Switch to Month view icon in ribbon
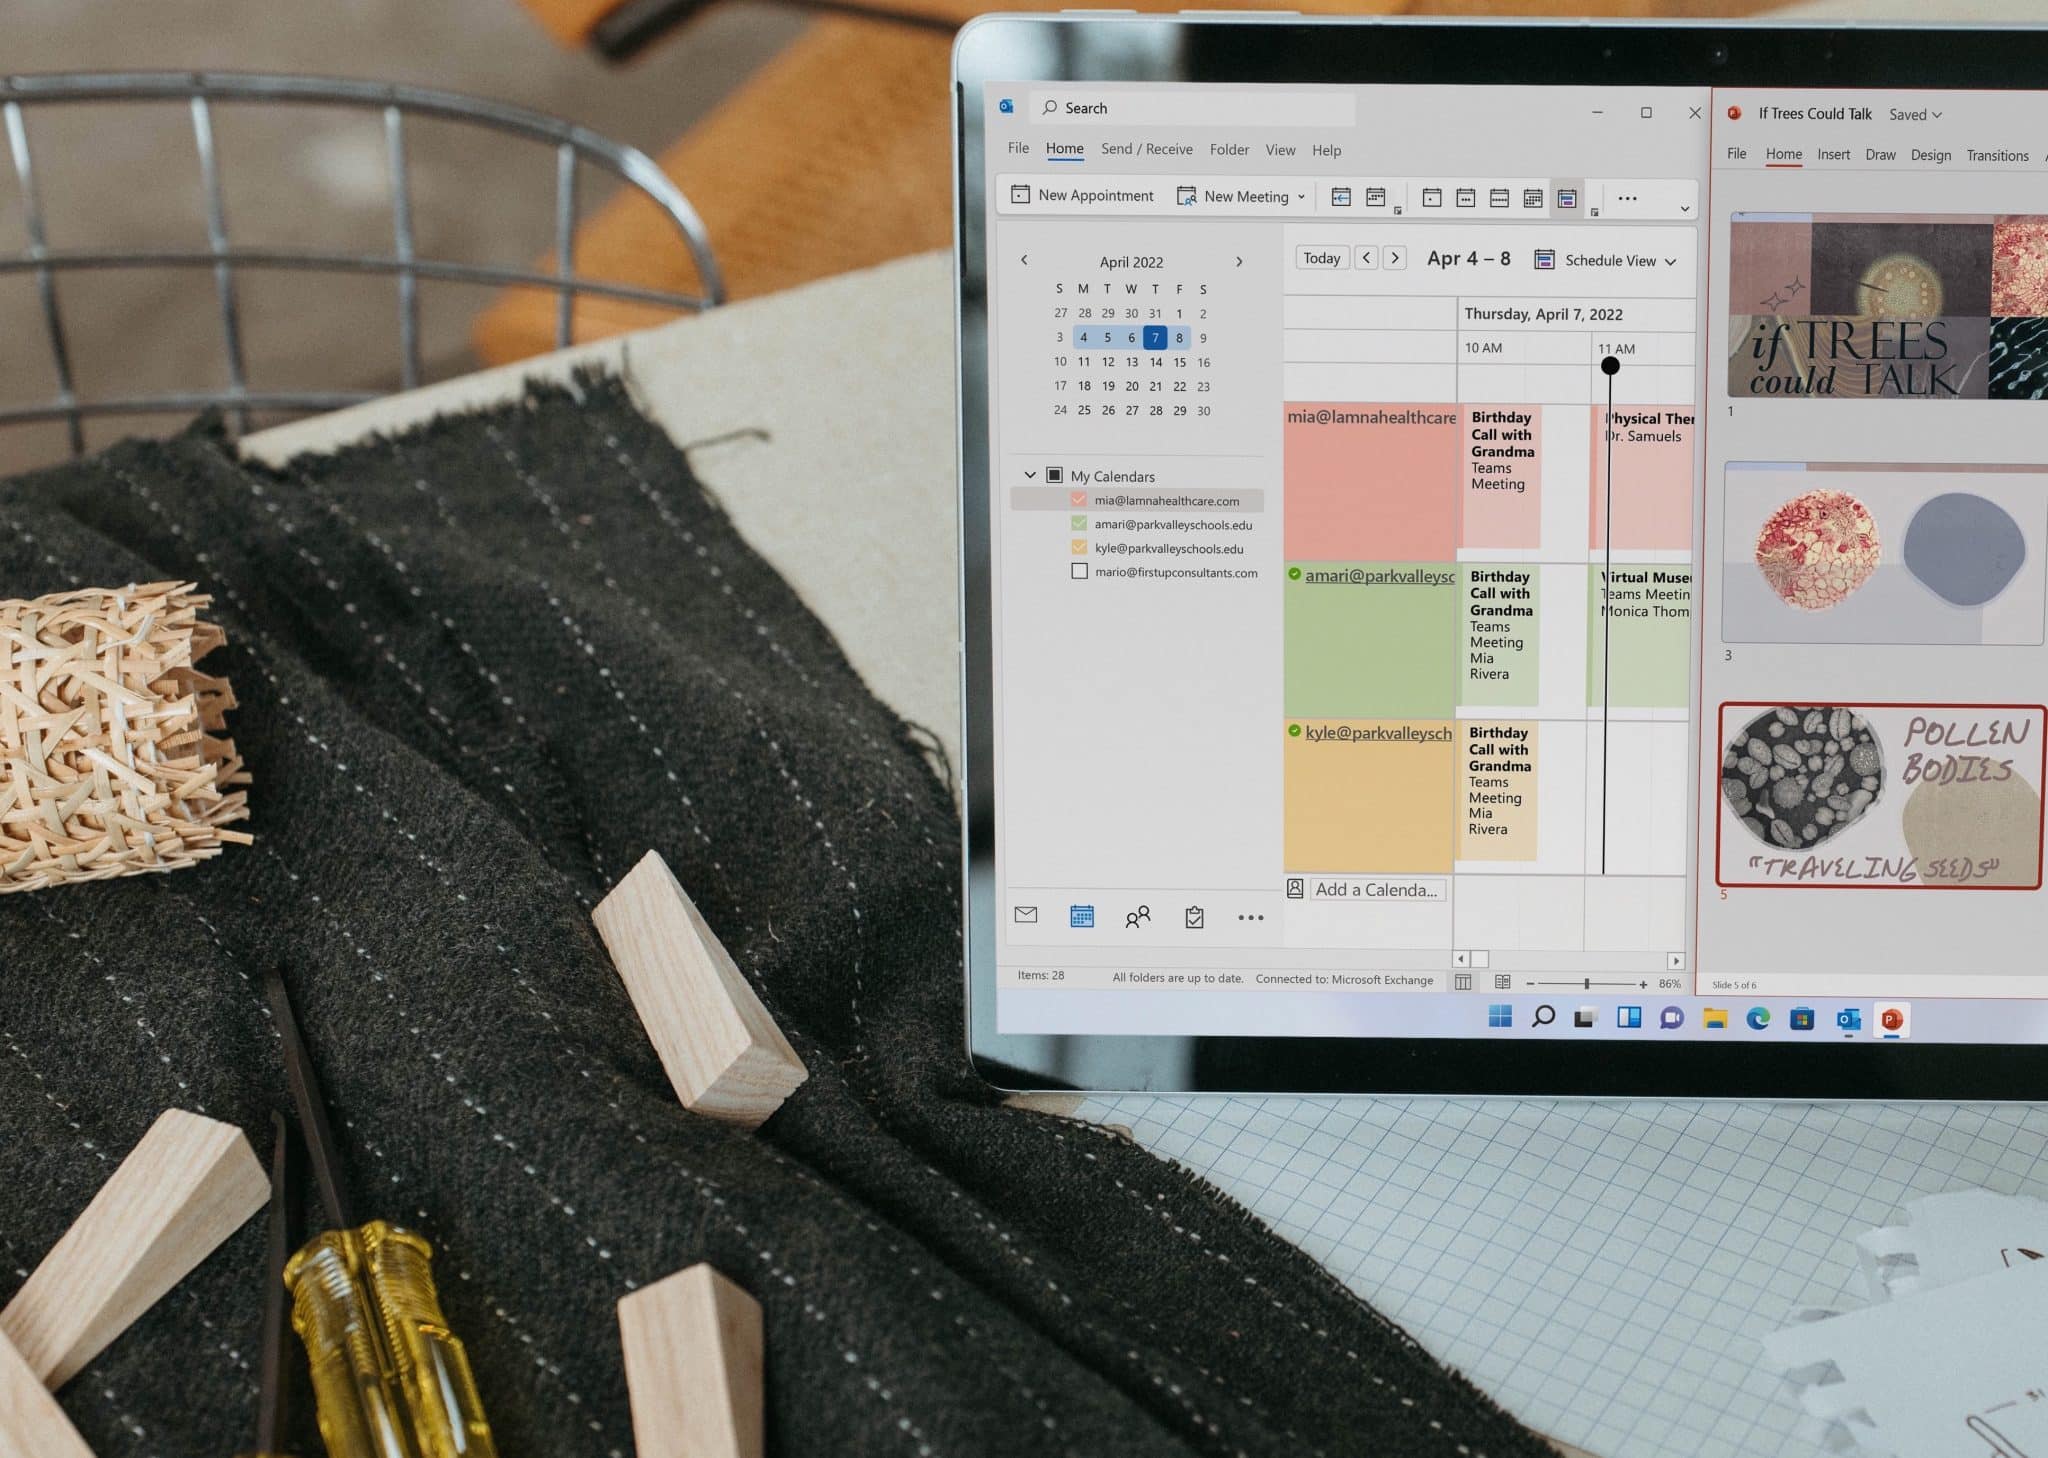This screenshot has height=1458, width=2048. pyautogui.click(x=1532, y=198)
